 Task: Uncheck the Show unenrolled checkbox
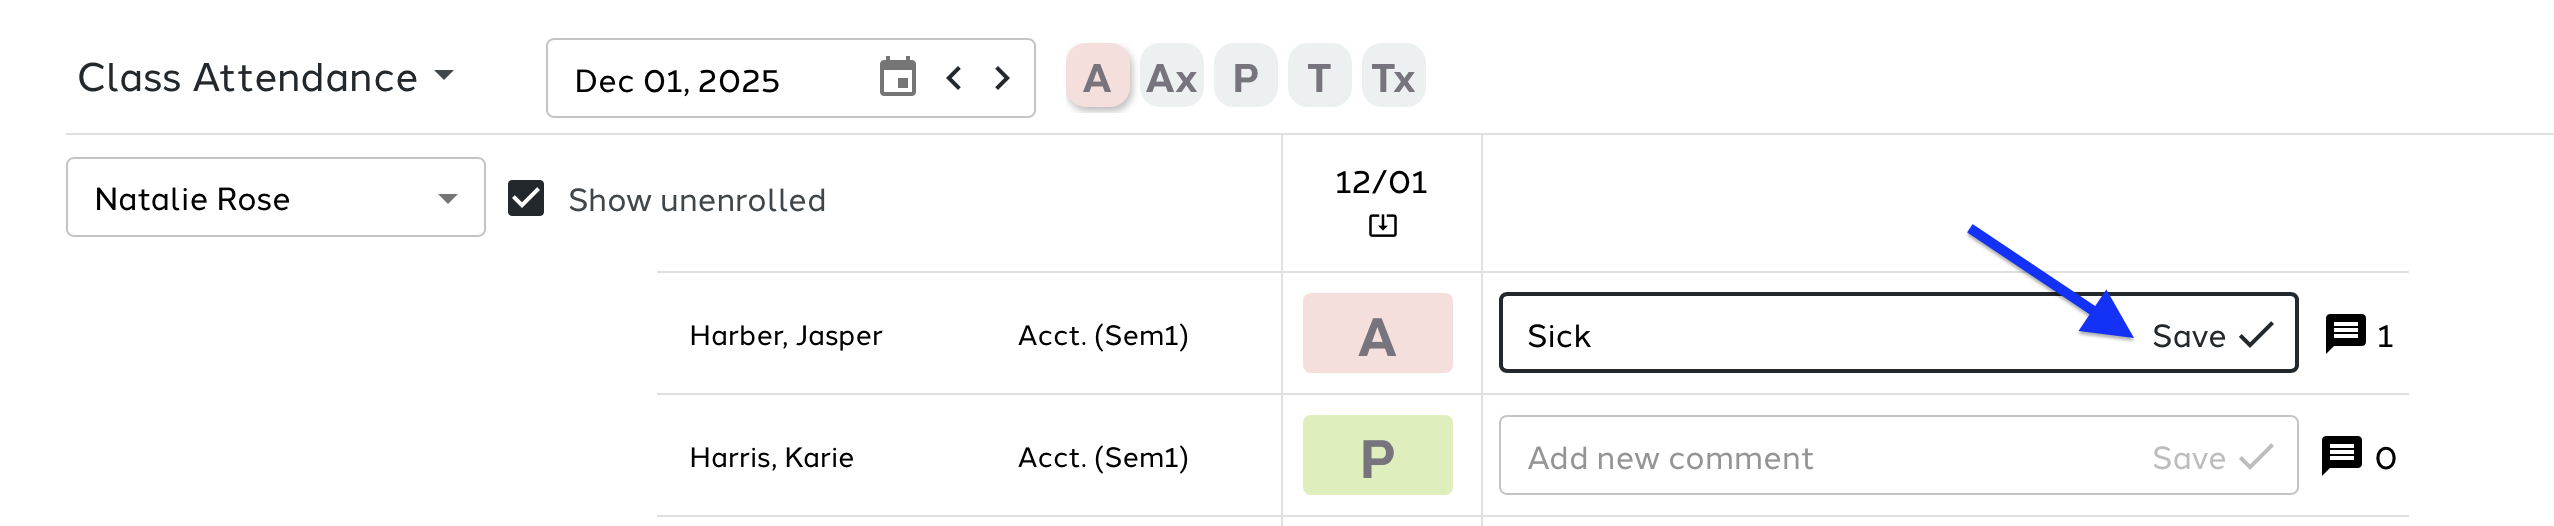(x=526, y=199)
